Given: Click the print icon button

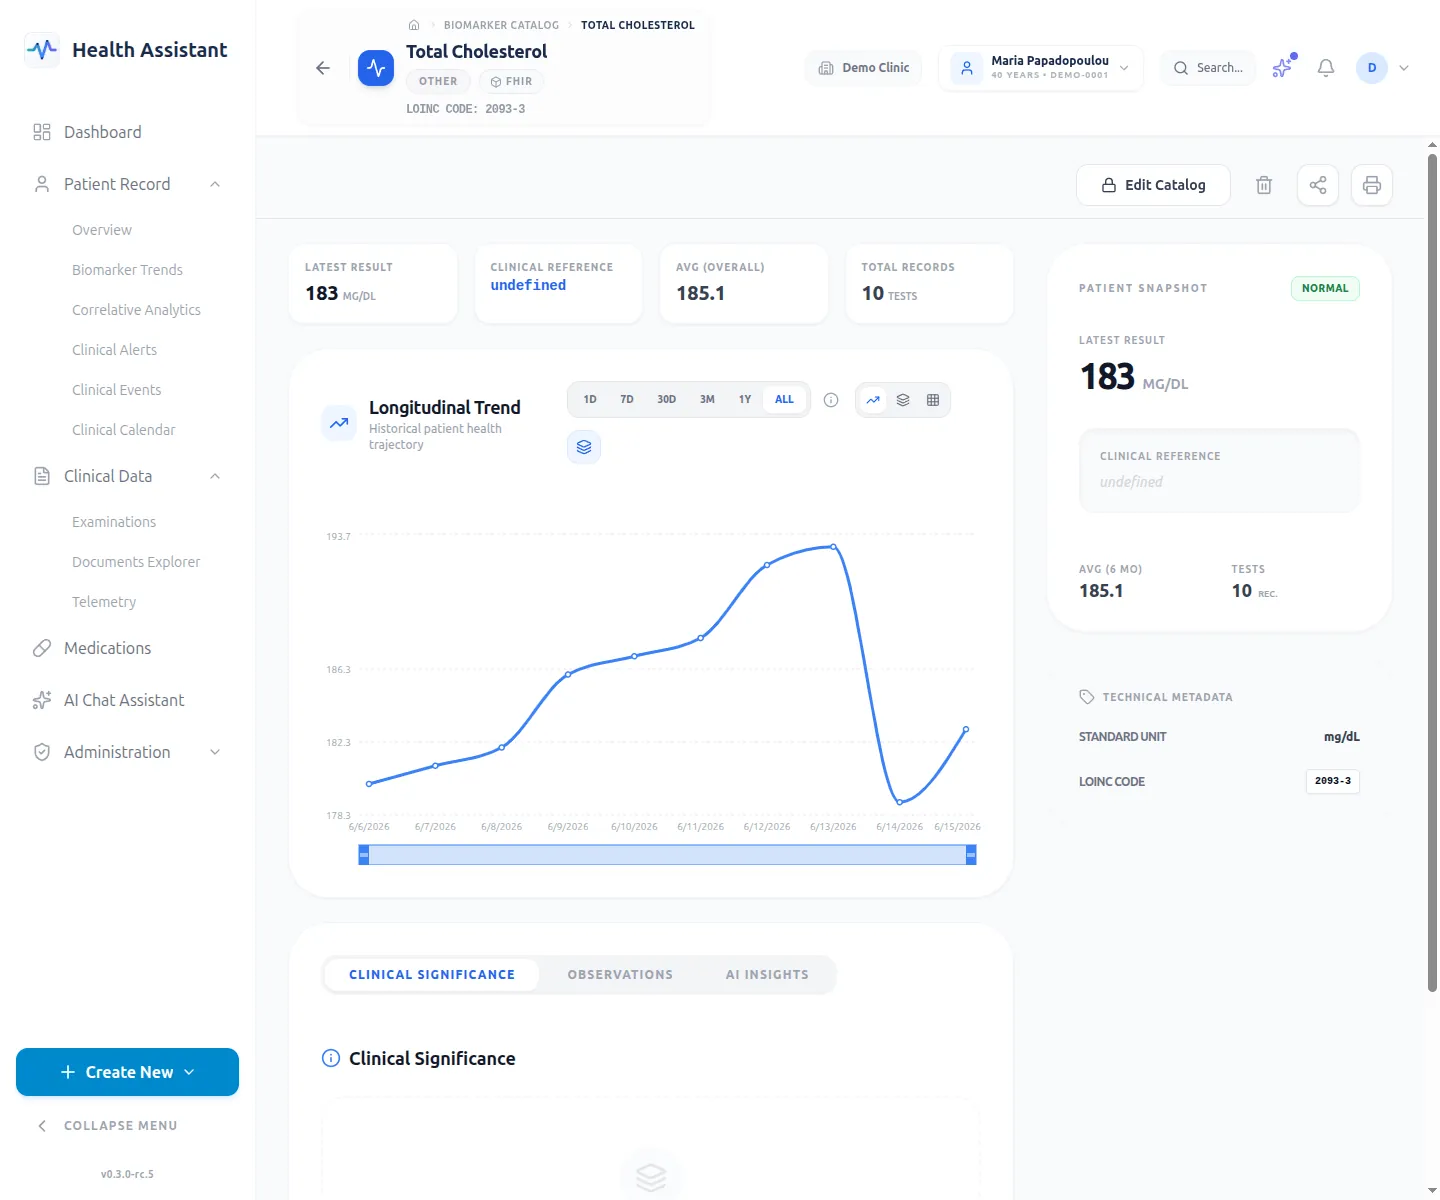Looking at the screenshot, I should 1372,185.
